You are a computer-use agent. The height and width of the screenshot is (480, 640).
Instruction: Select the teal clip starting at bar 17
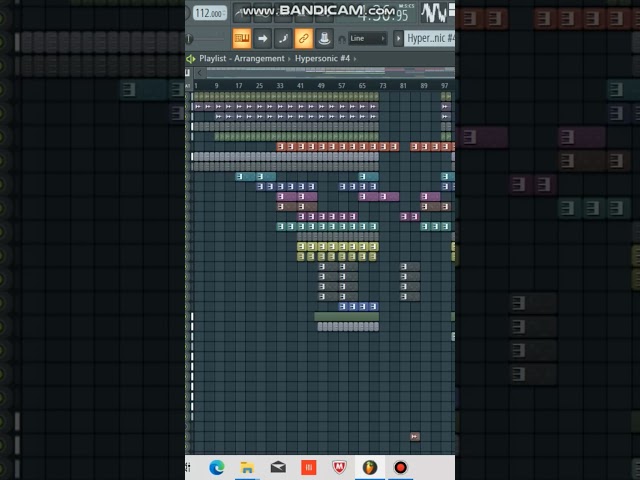click(245, 177)
